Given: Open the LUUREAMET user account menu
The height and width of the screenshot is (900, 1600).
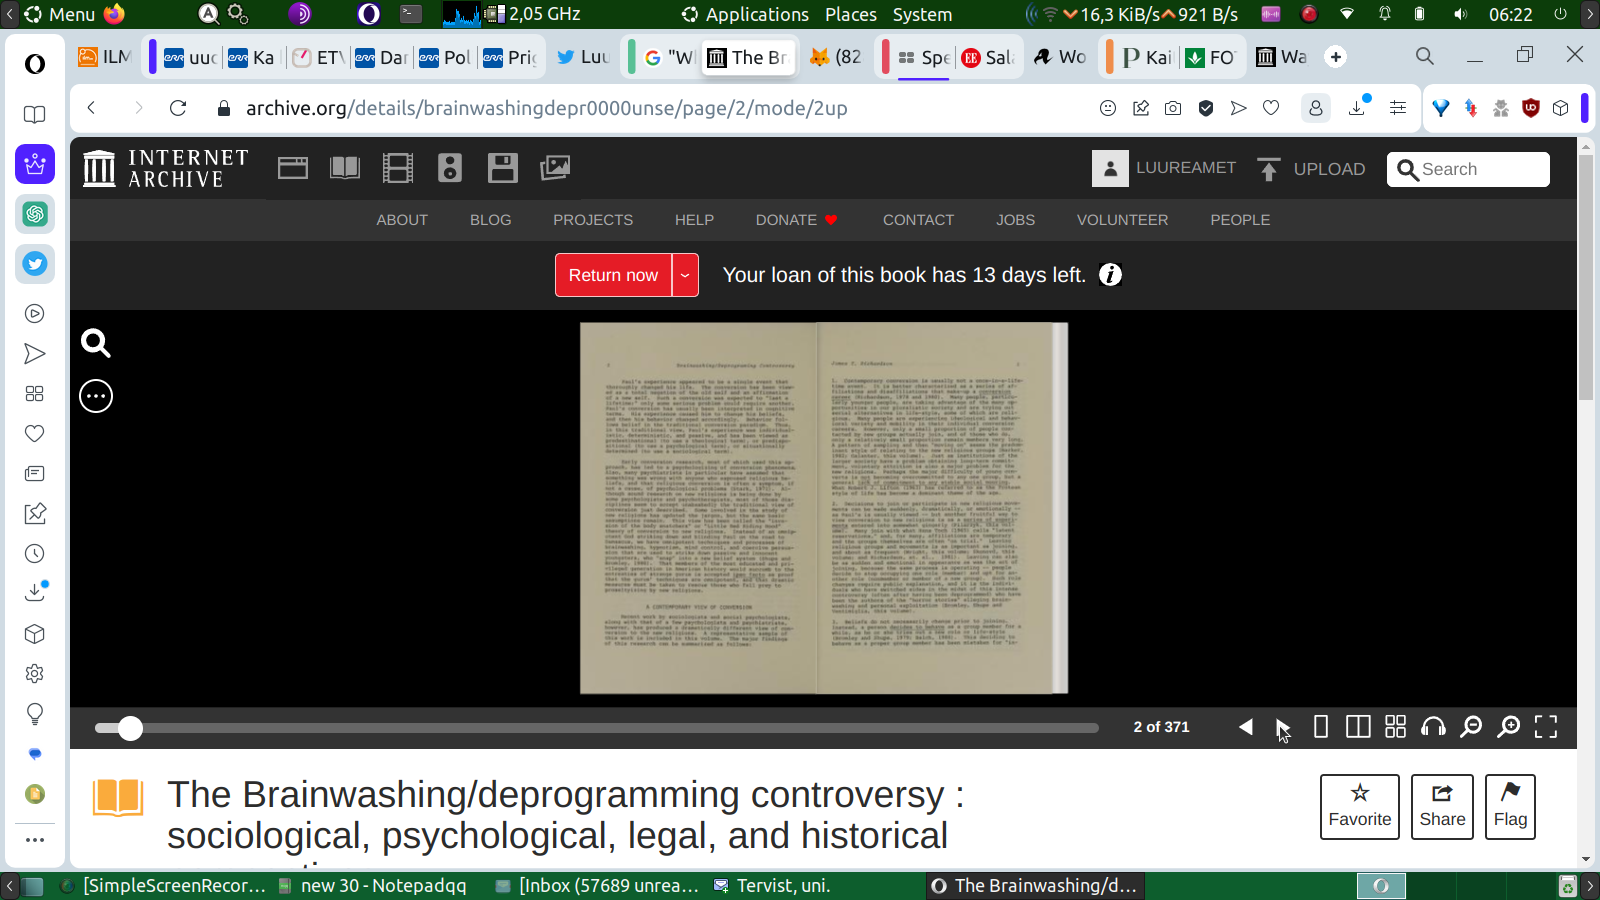Looking at the screenshot, I should click(x=1165, y=168).
